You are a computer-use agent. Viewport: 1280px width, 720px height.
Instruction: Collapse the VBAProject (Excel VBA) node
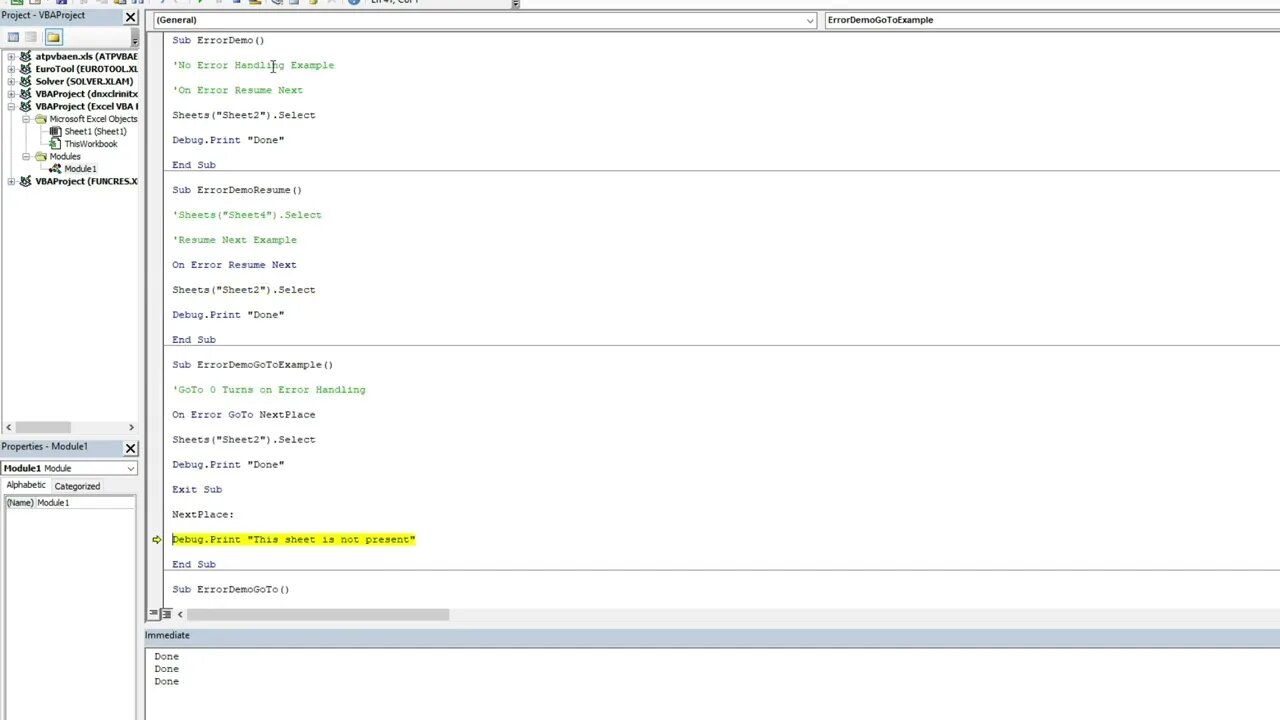[x=11, y=106]
